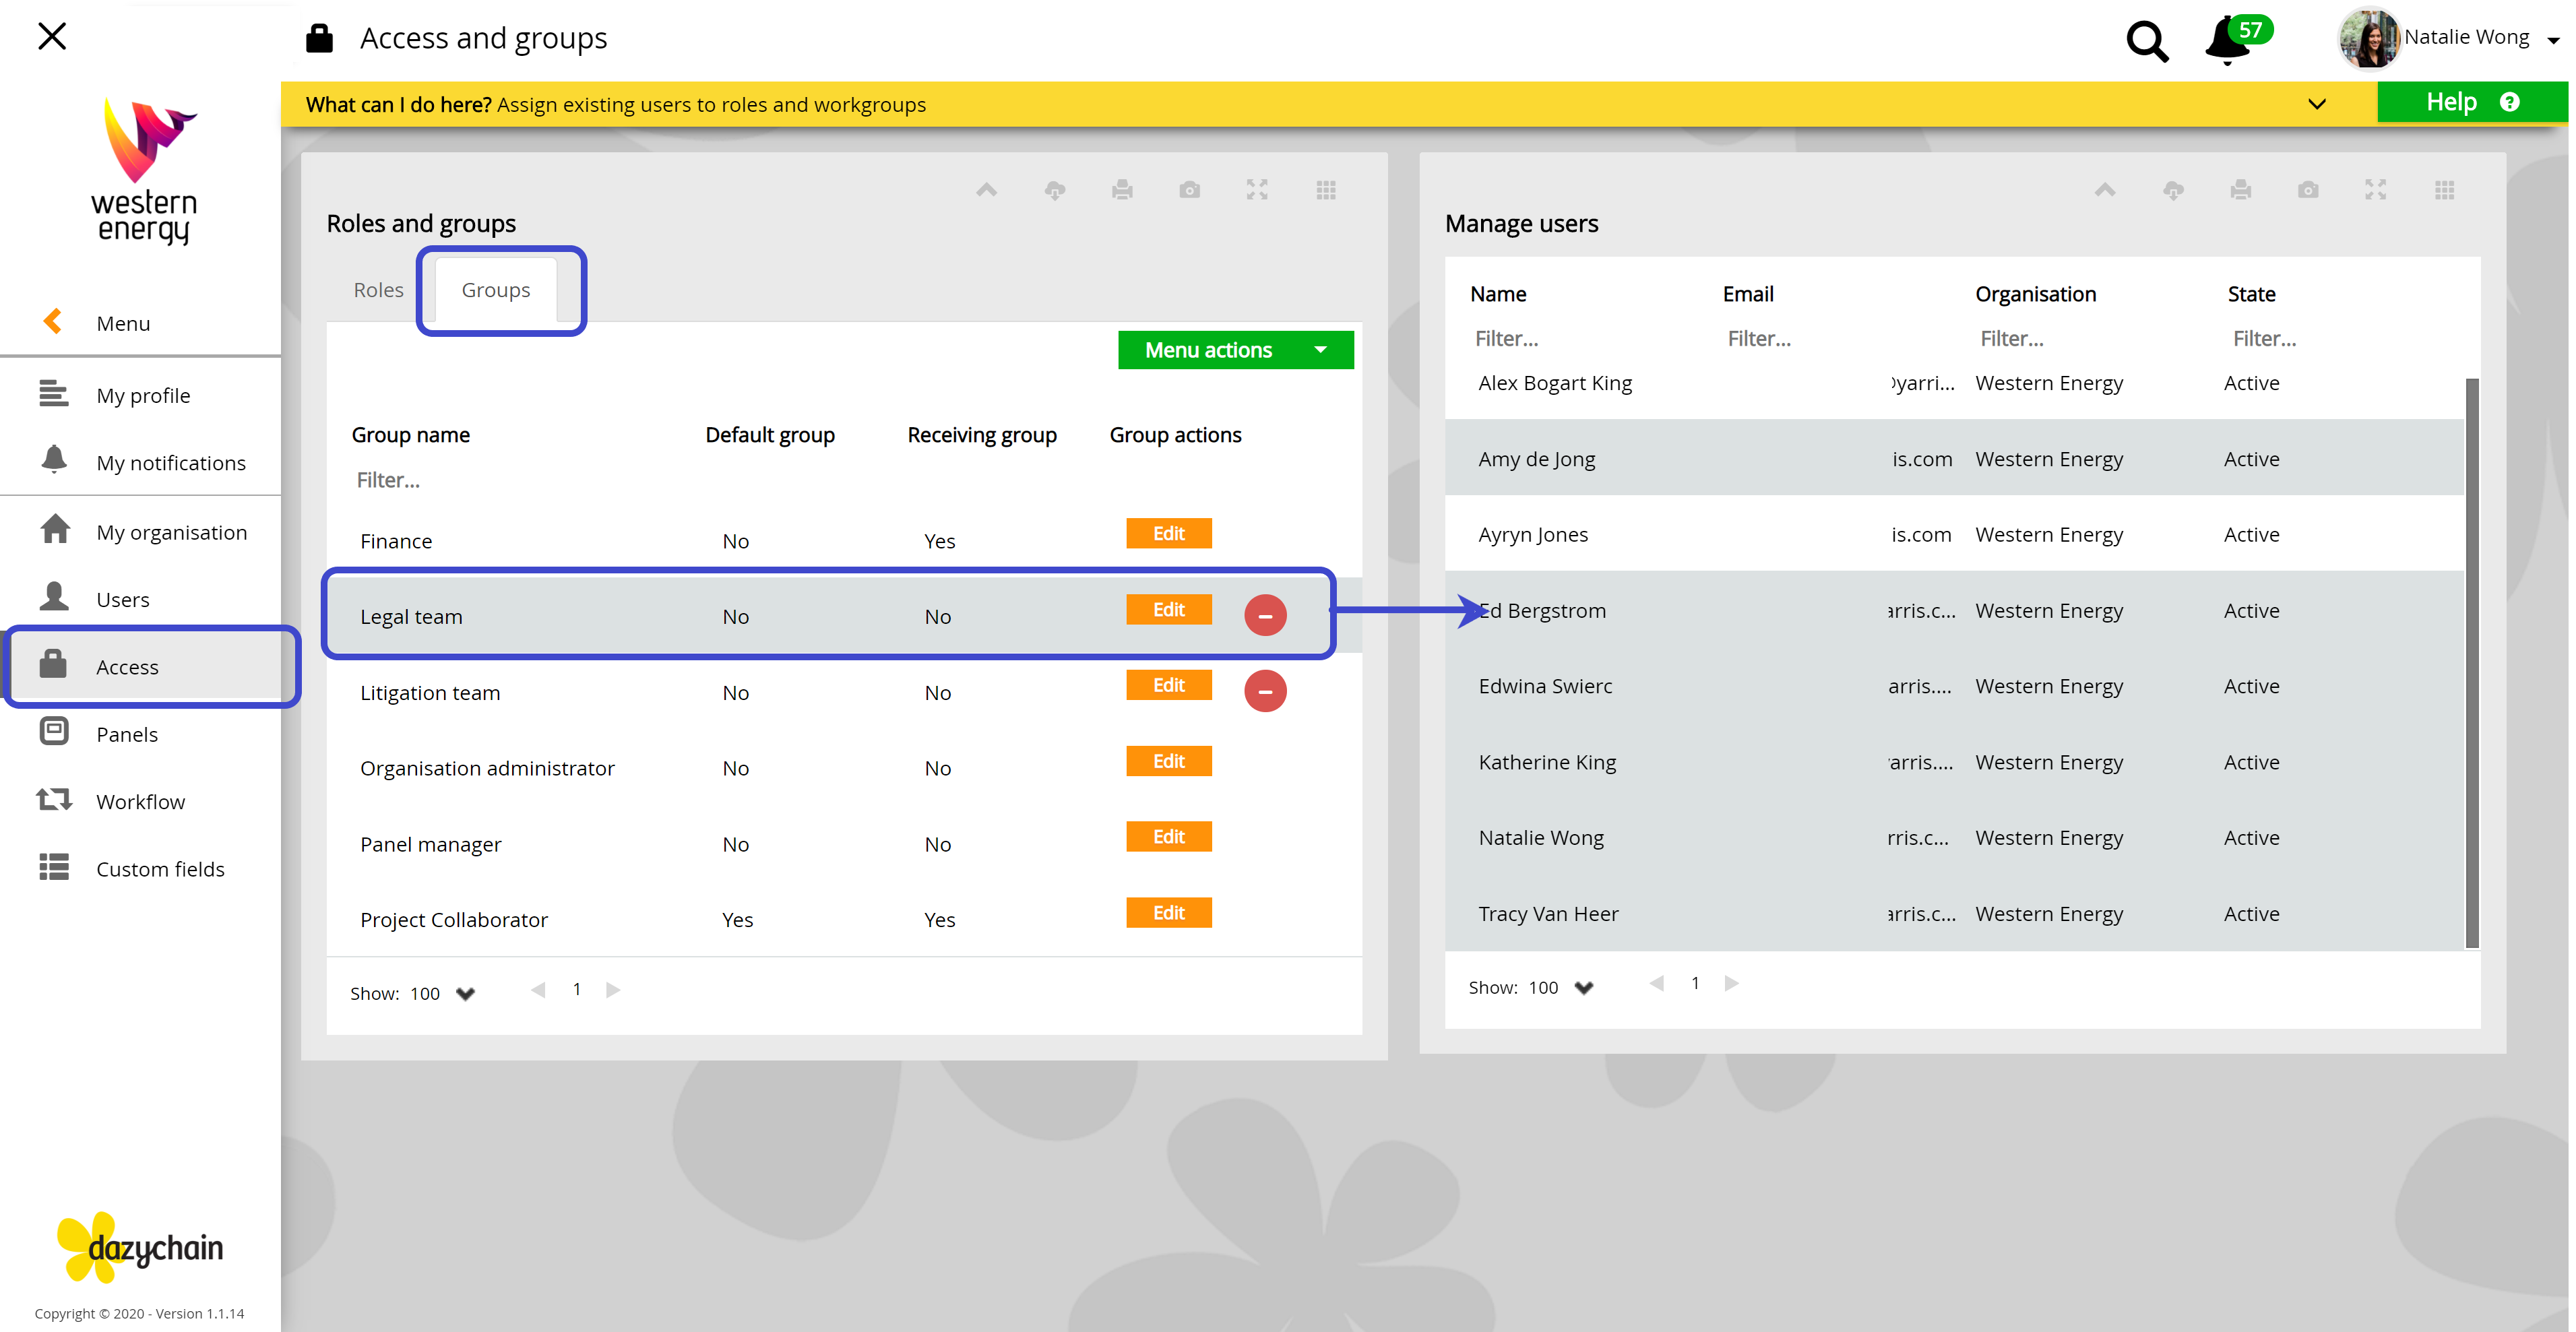Screen dimensions: 2576x1332
Task: Print the Roles and groups panel
Action: pyautogui.click(x=1122, y=189)
